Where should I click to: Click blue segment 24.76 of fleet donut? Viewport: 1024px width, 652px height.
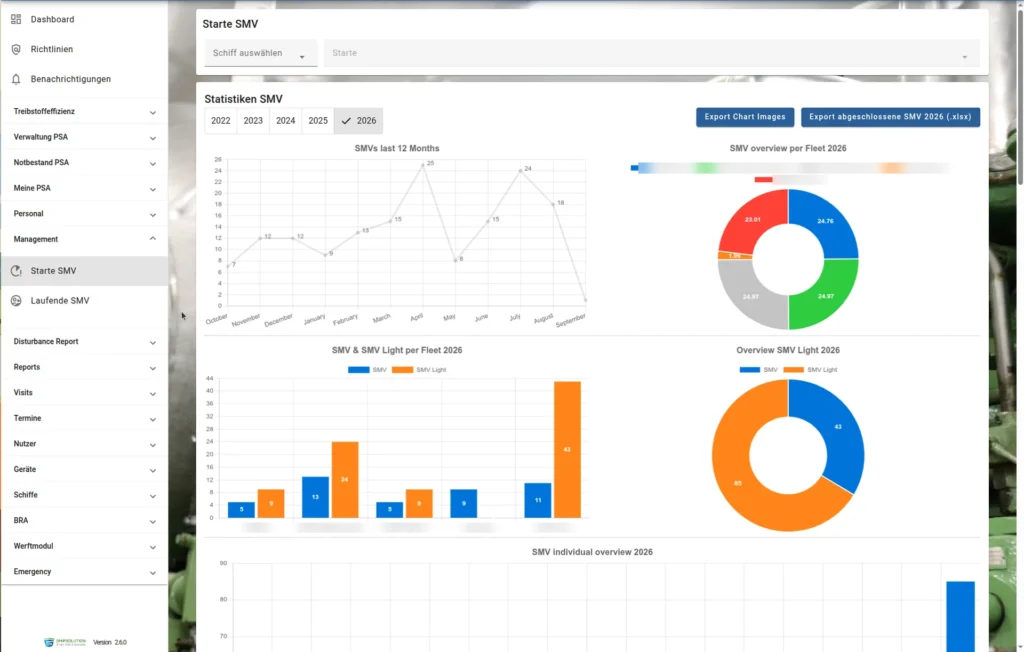pos(827,221)
